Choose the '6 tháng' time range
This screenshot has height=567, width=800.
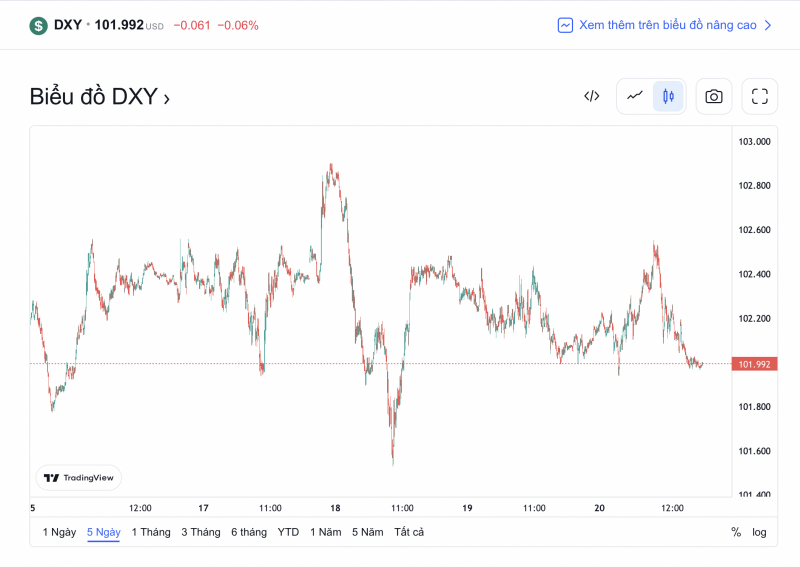(x=249, y=532)
